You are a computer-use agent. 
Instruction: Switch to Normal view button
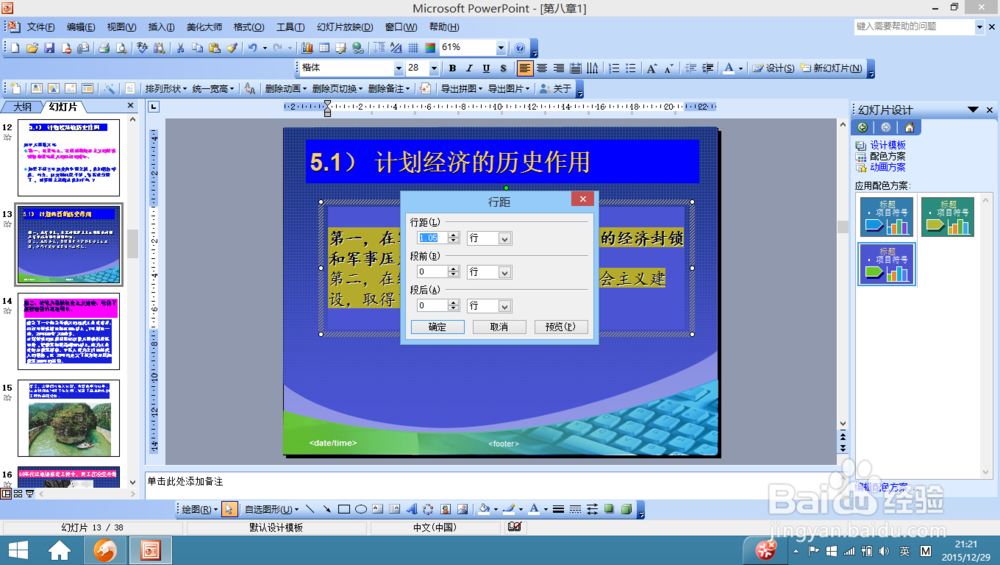point(6,494)
